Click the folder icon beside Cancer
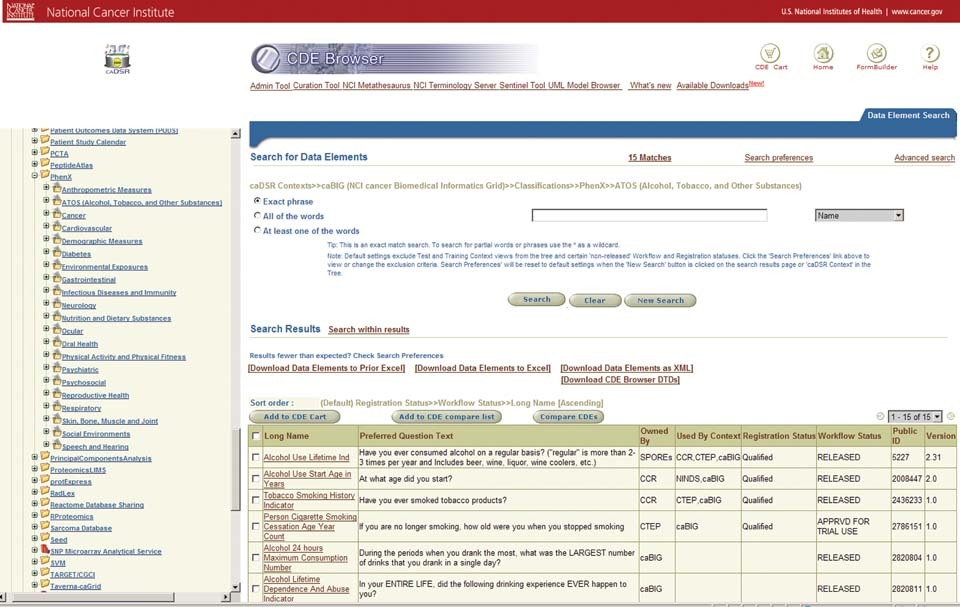960x607 pixels. point(56,214)
